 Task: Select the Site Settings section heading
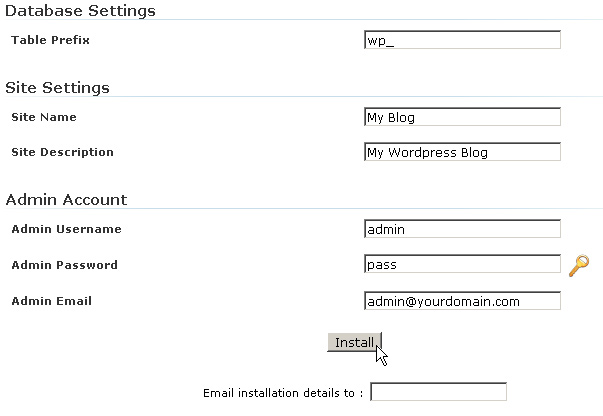pos(58,88)
